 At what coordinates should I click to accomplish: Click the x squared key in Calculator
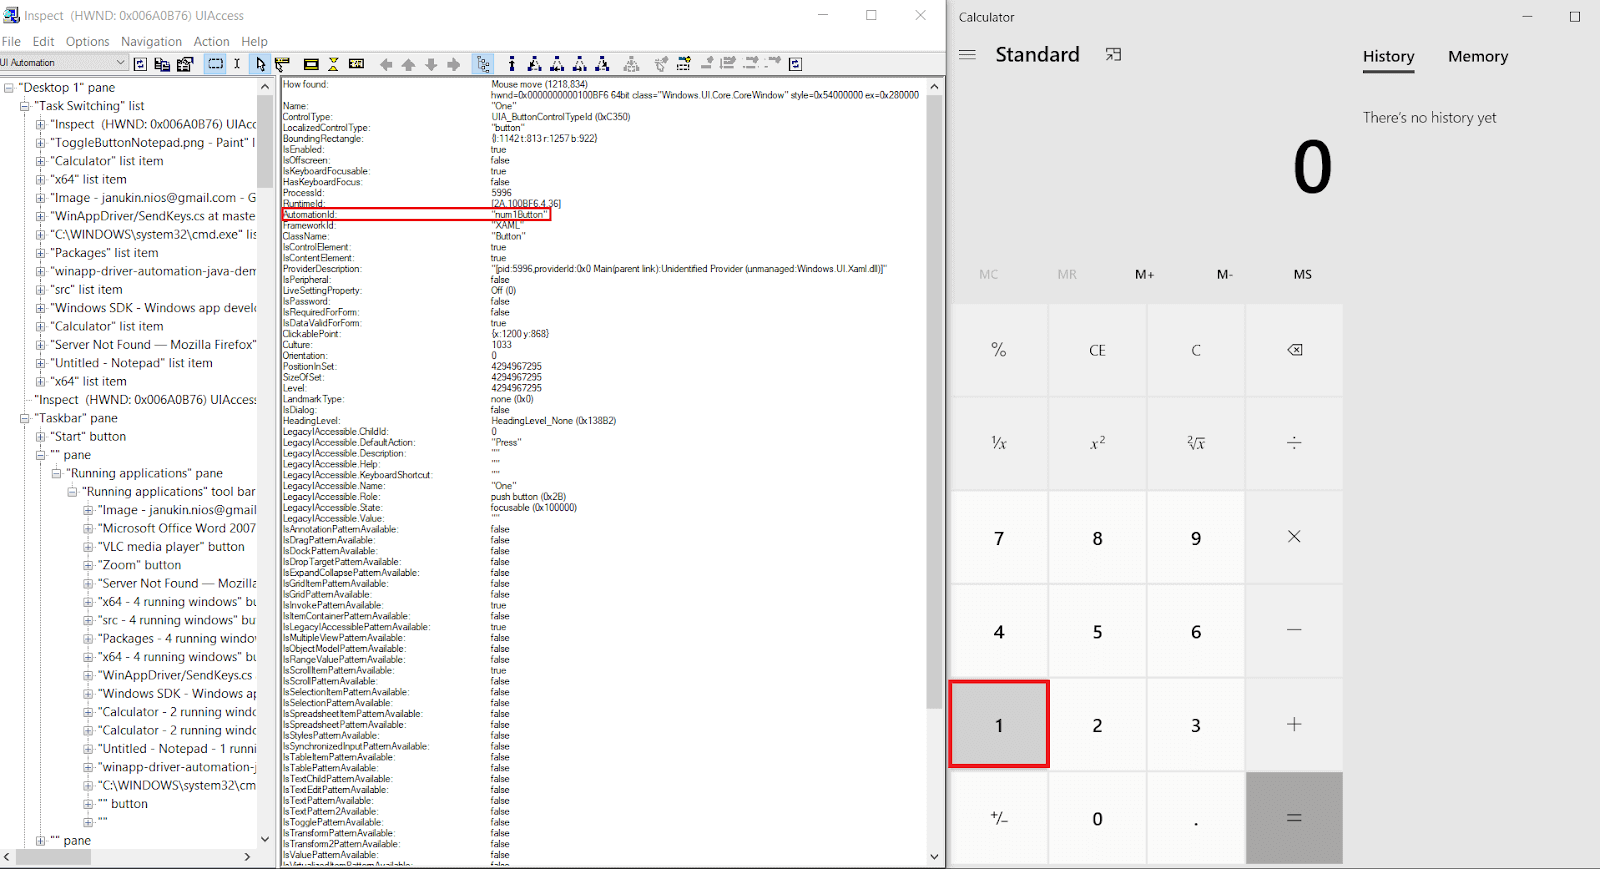tap(1097, 443)
